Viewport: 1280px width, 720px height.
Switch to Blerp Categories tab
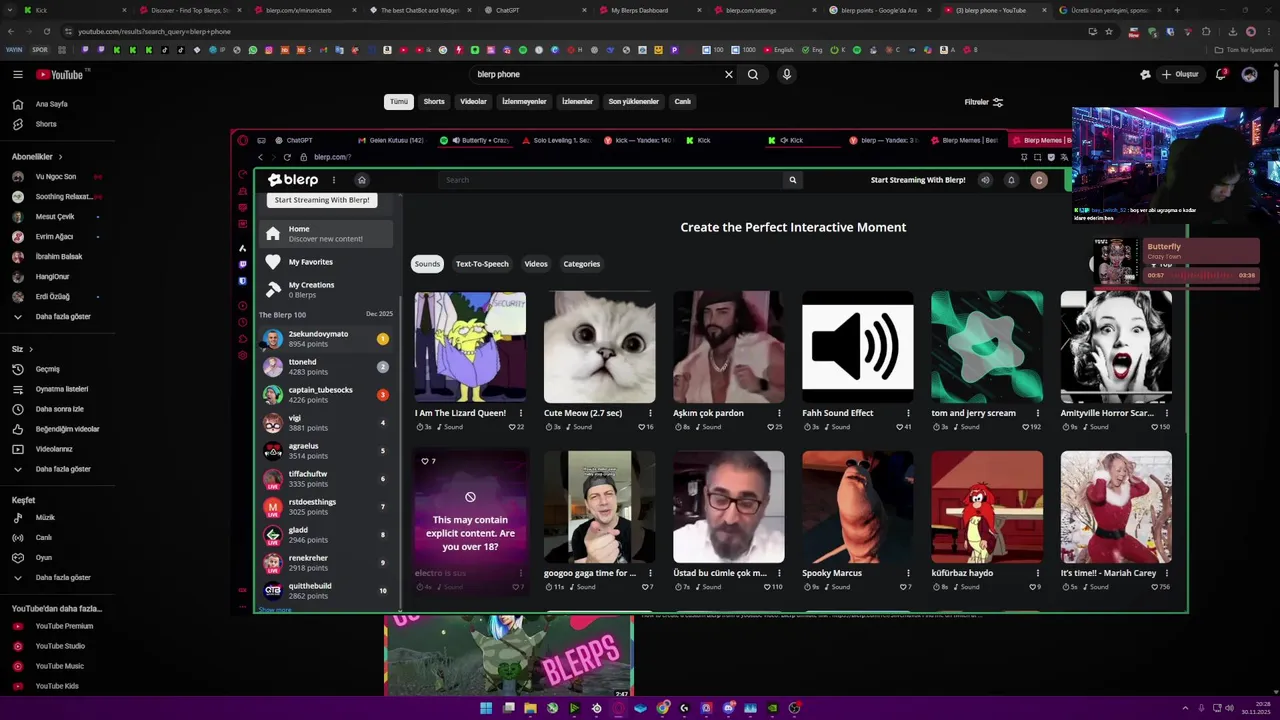(582, 264)
